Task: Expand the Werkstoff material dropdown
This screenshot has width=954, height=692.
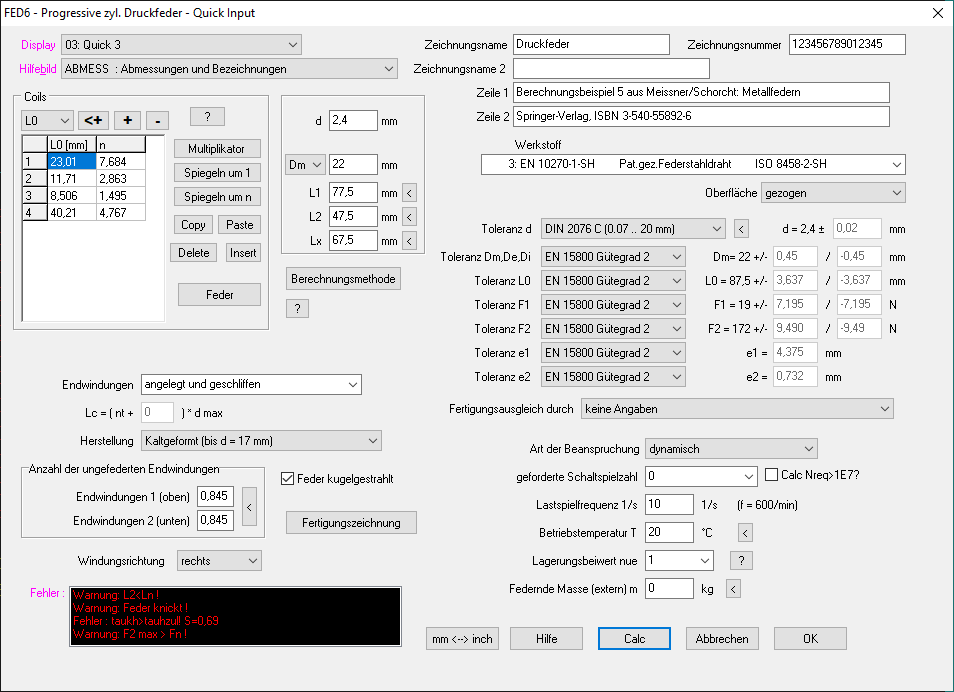Action: (x=692, y=164)
